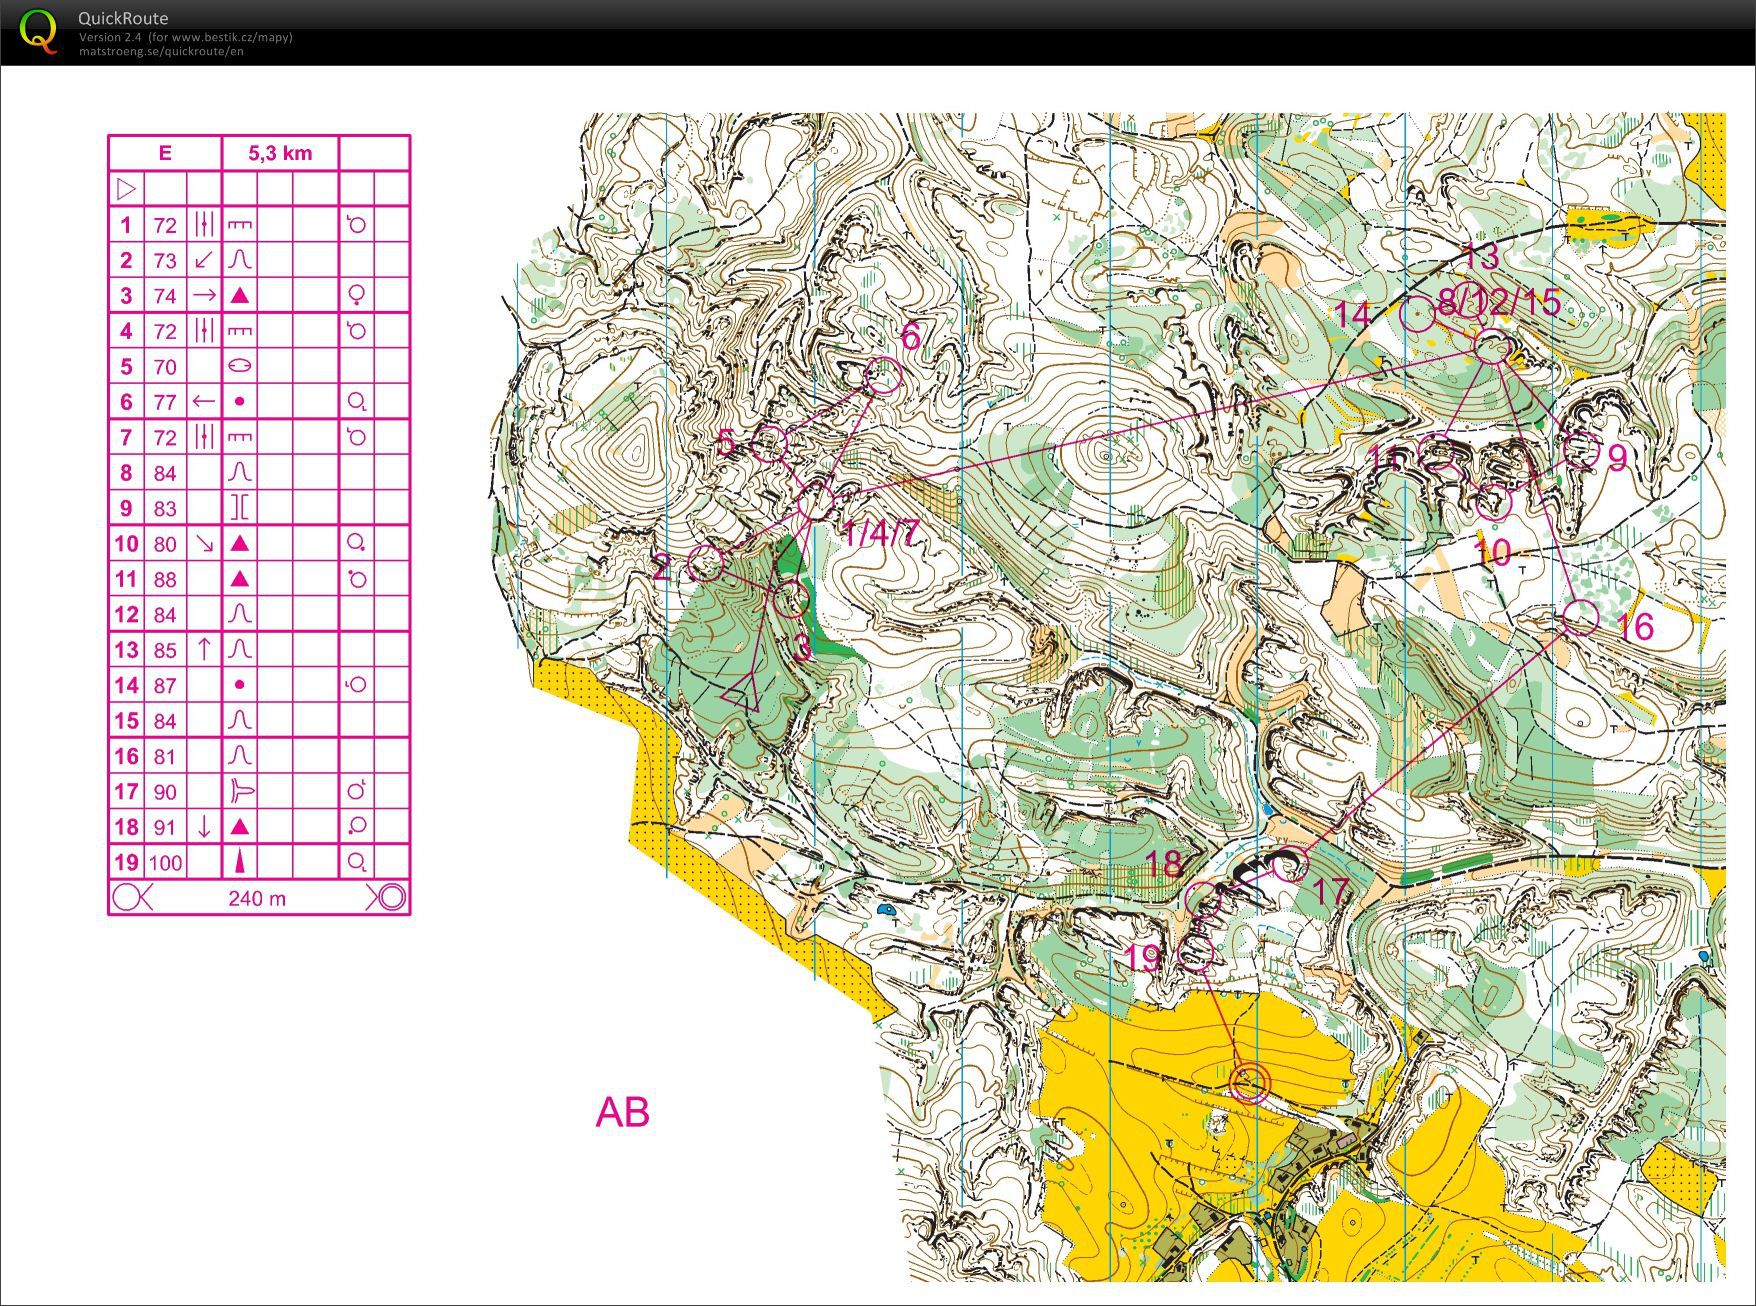Click the boulder triangle symbol in row 3

pyautogui.click(x=239, y=295)
